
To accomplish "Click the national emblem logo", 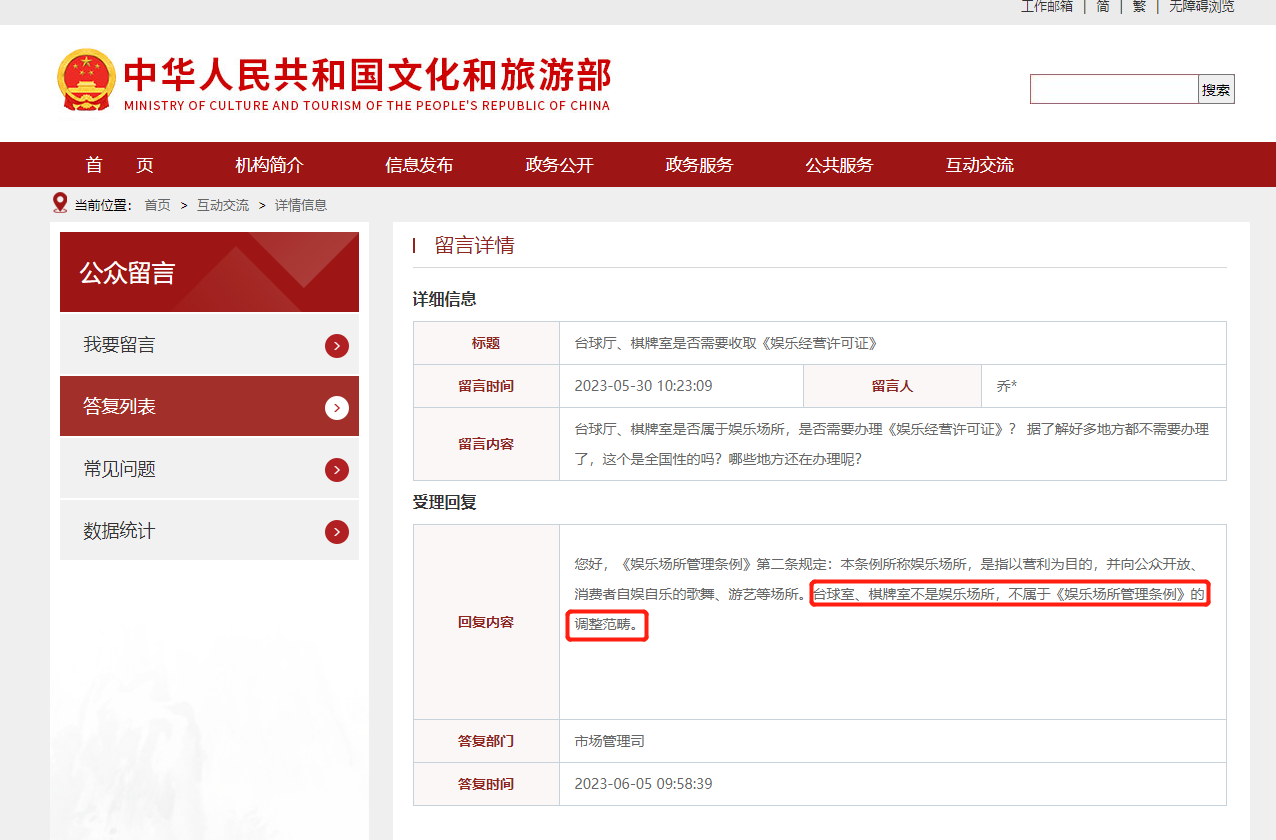I will click(86, 79).
